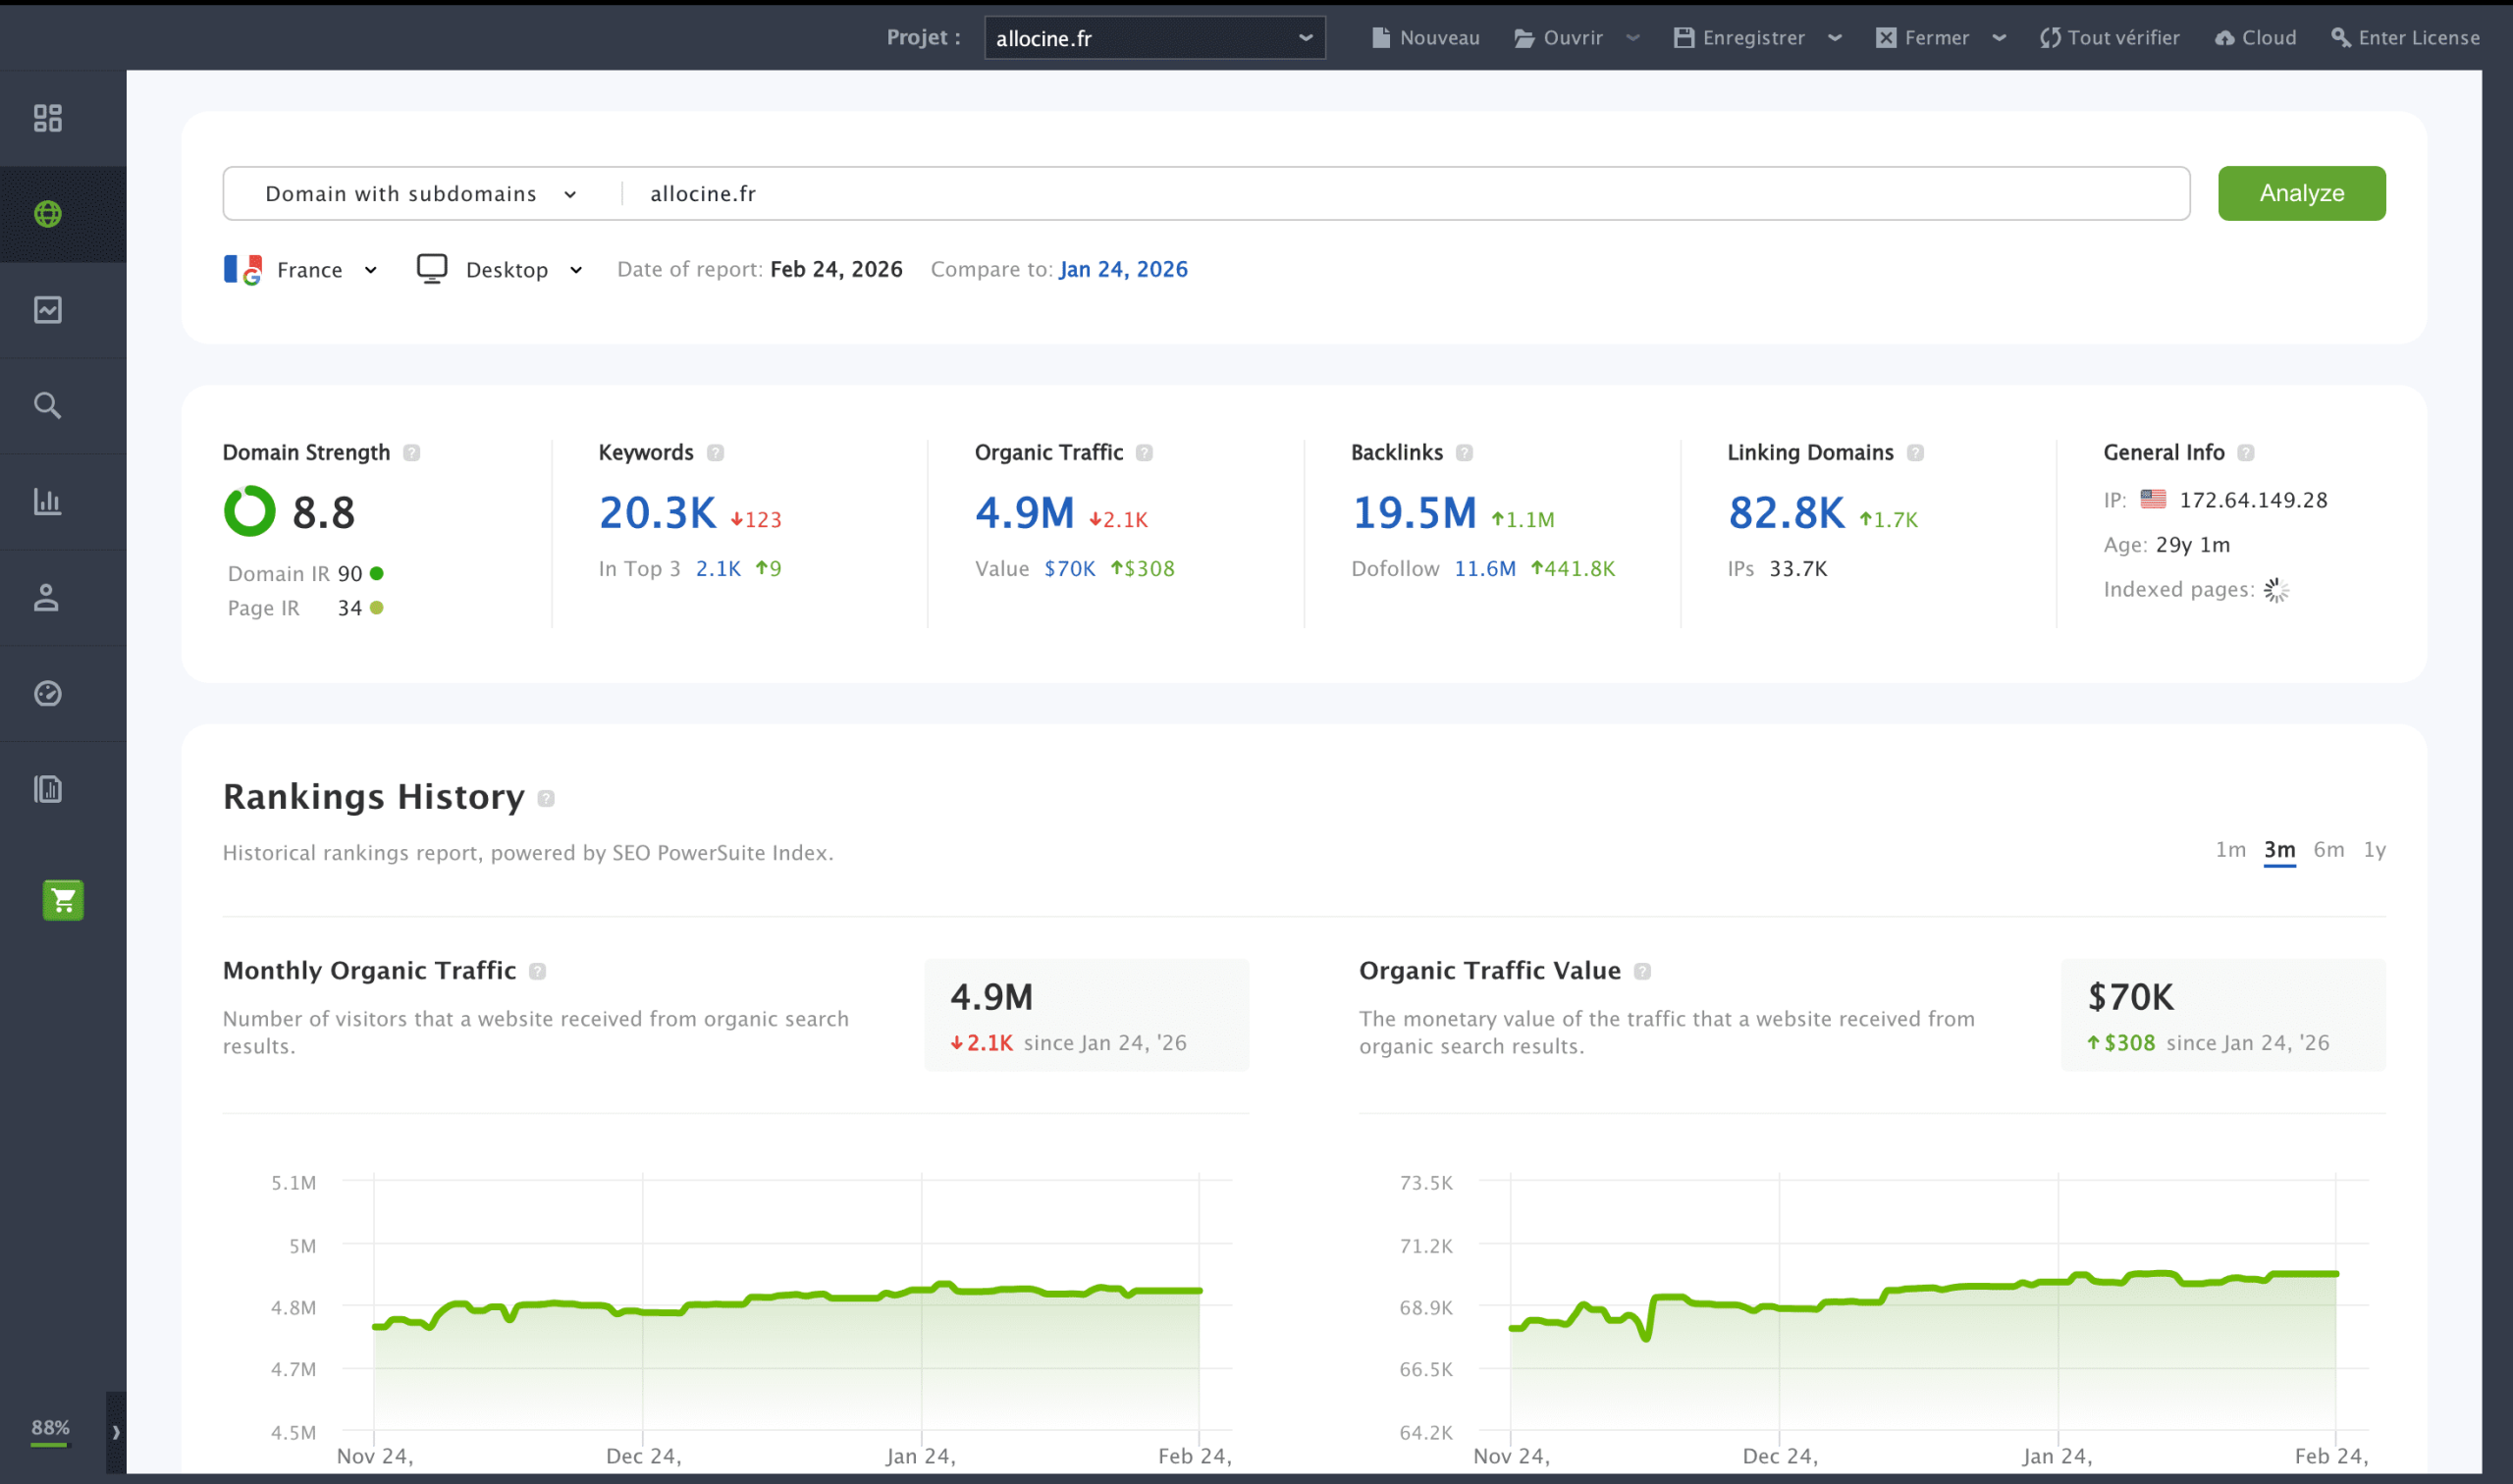
Task: Open the project selector dropdown
Action: [x=1153, y=38]
